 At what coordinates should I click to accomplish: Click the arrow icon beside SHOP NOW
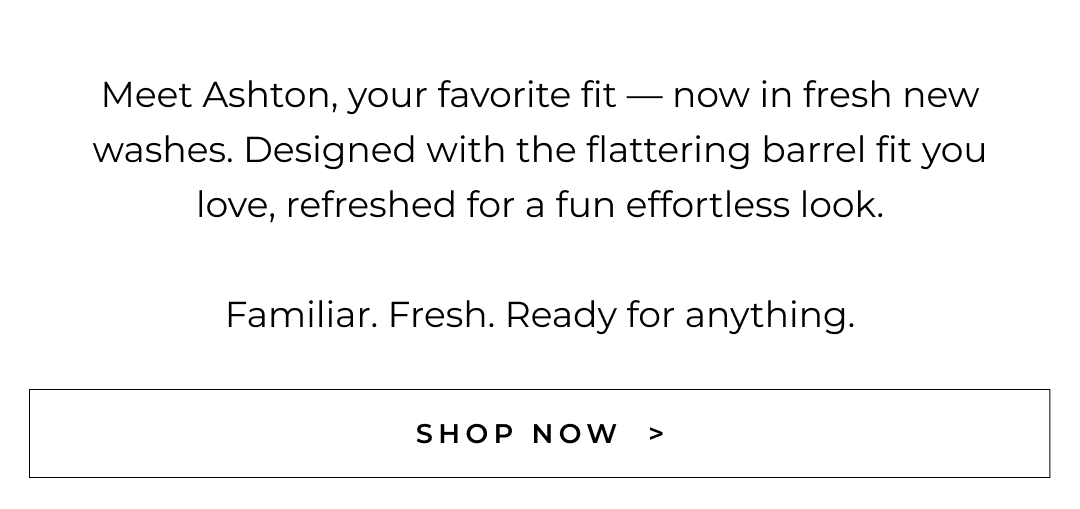657,434
